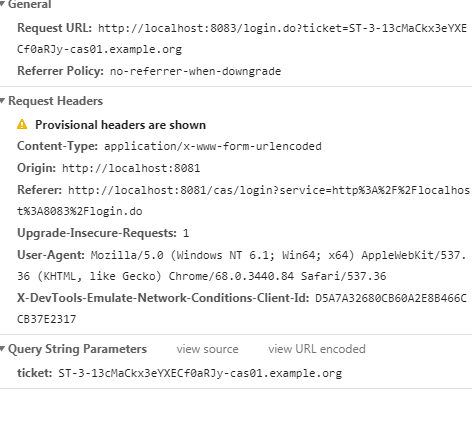Click the view source link
Viewport: 472px width, 423px height.
[207, 349]
